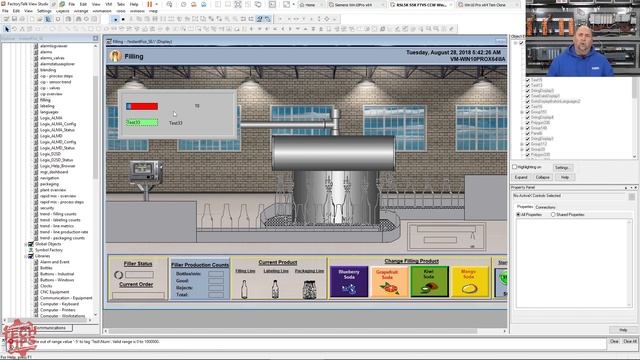Click the Clear button in diagnostics bar
Image resolution: width=640 pixels, height=360 pixels.
pos(614,341)
